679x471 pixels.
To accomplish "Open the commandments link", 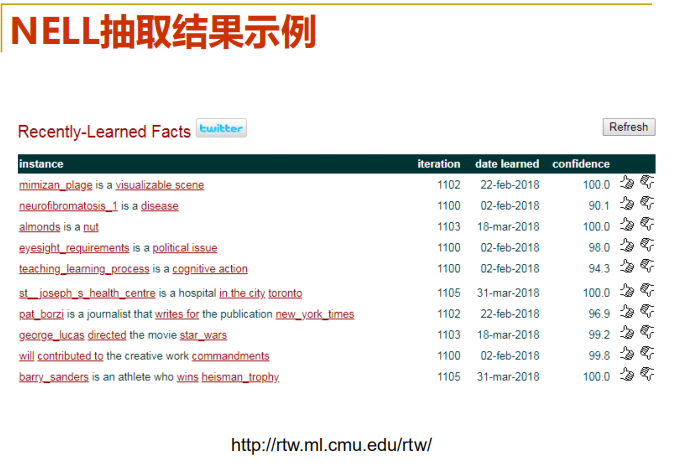I will (x=231, y=356).
